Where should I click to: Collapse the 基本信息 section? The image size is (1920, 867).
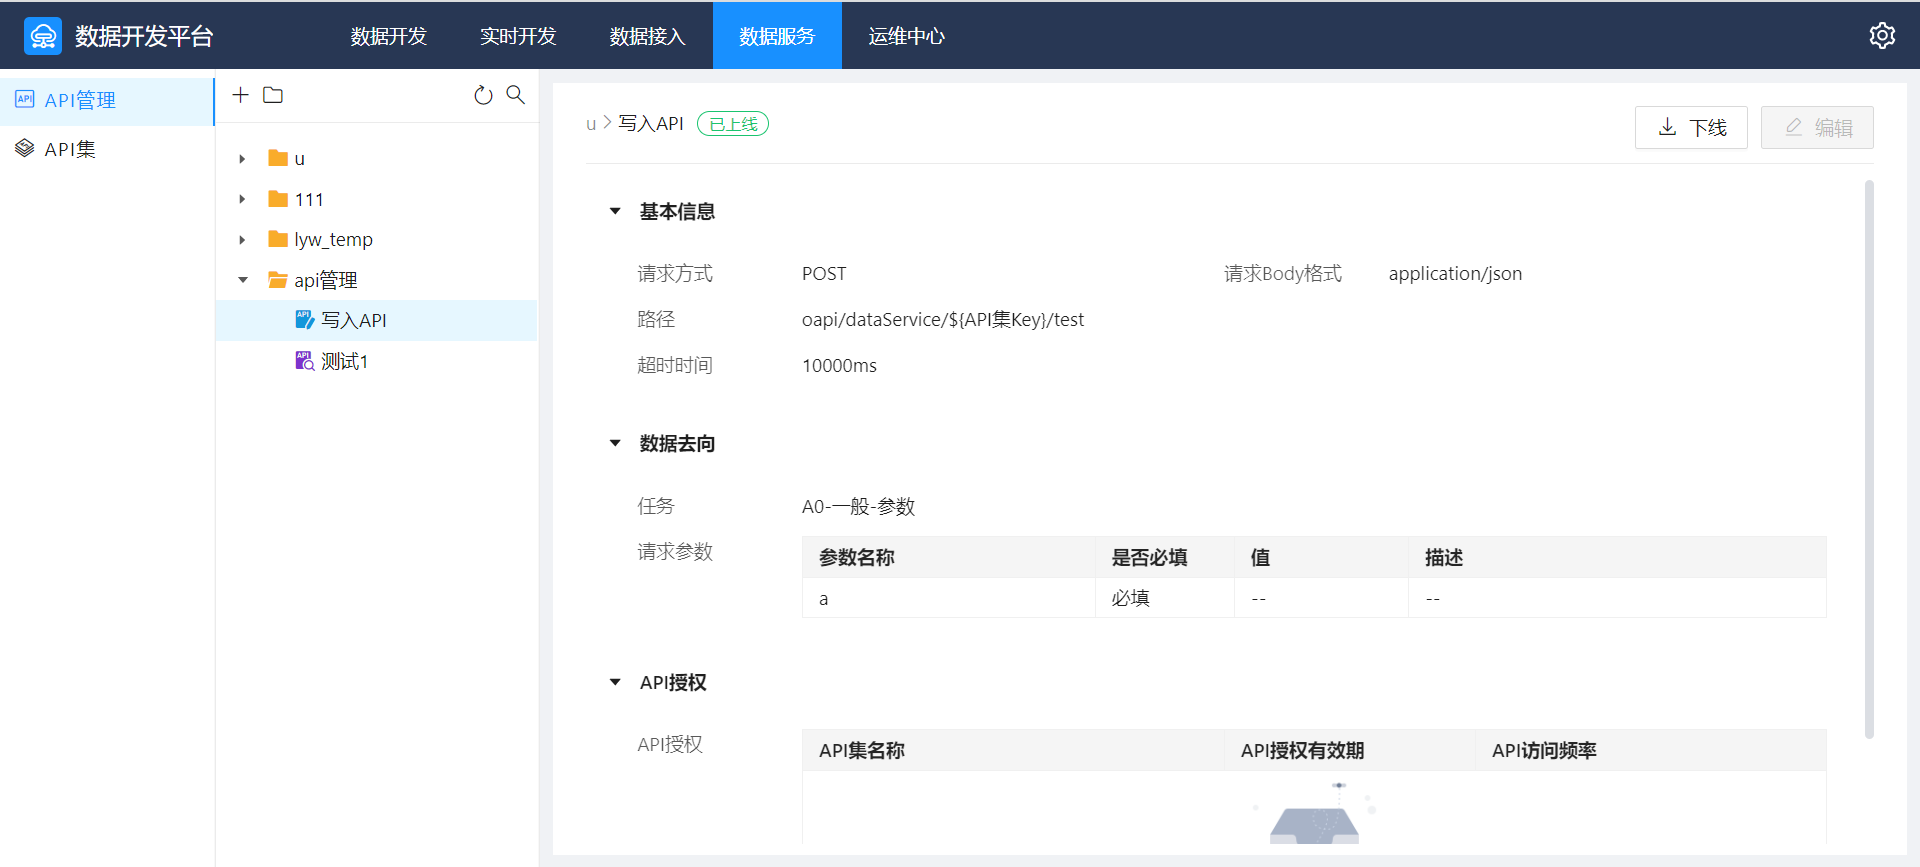pyautogui.click(x=615, y=211)
